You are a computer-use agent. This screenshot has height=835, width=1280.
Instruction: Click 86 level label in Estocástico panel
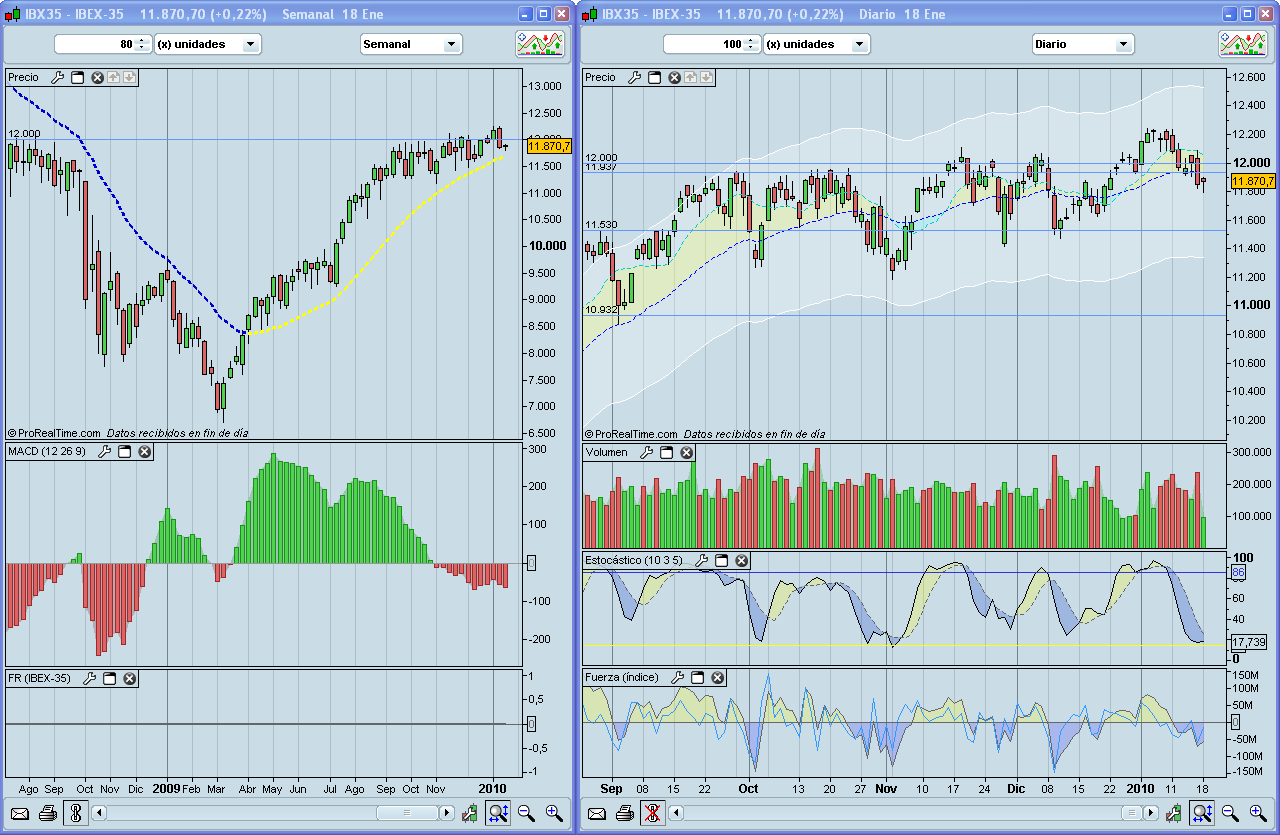[1237, 572]
